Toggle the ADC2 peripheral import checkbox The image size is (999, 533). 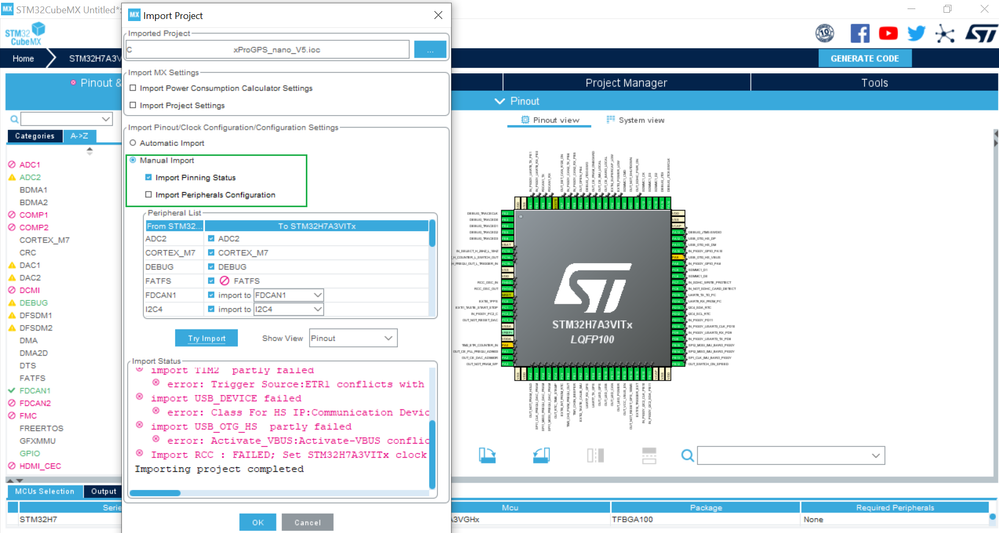click(x=211, y=239)
